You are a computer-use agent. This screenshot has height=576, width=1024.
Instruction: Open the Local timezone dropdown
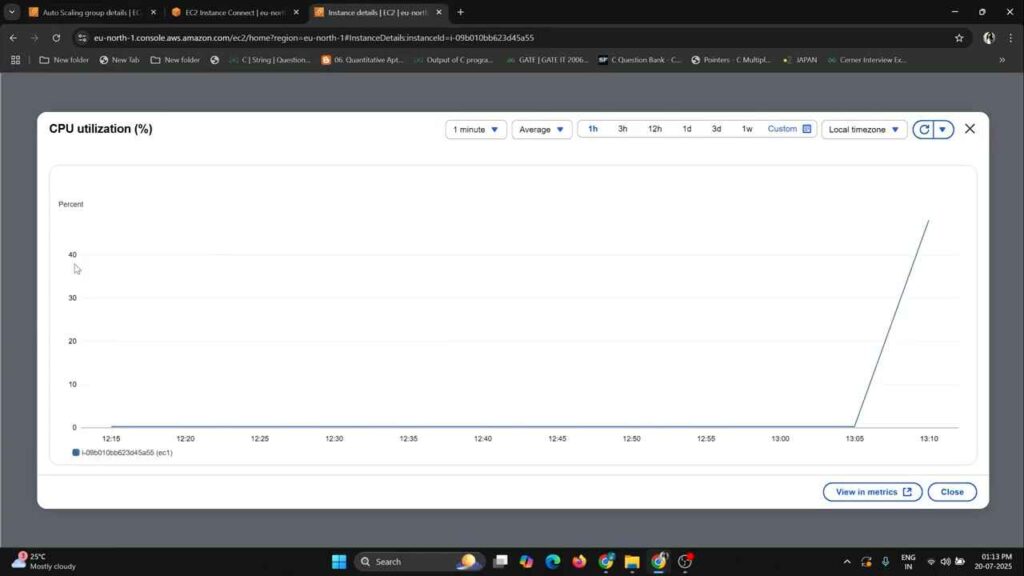(863, 129)
